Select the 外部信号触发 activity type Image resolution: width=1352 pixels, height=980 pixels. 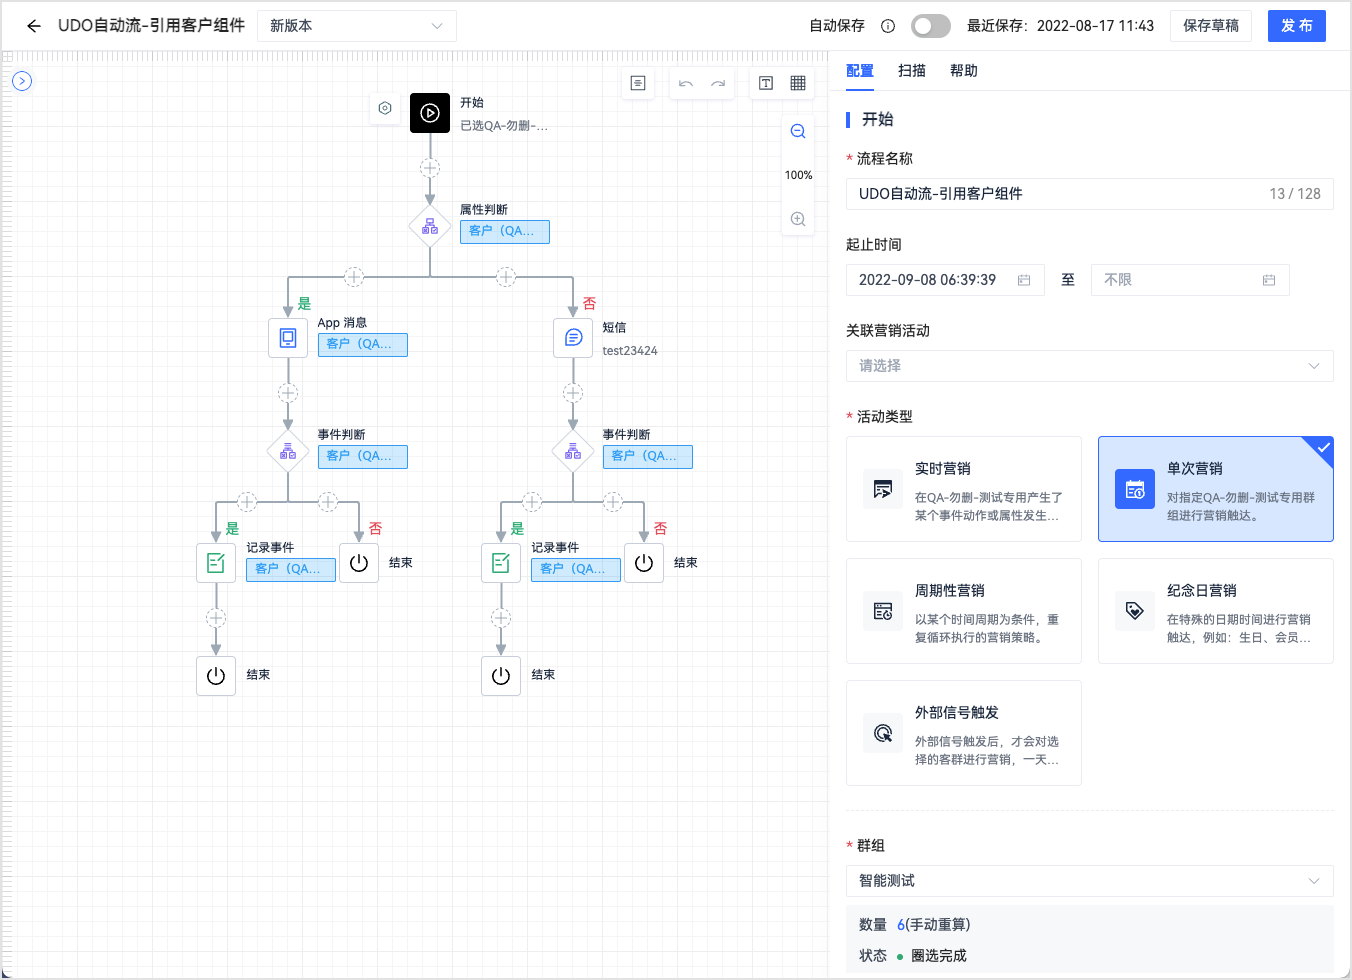[x=964, y=733]
